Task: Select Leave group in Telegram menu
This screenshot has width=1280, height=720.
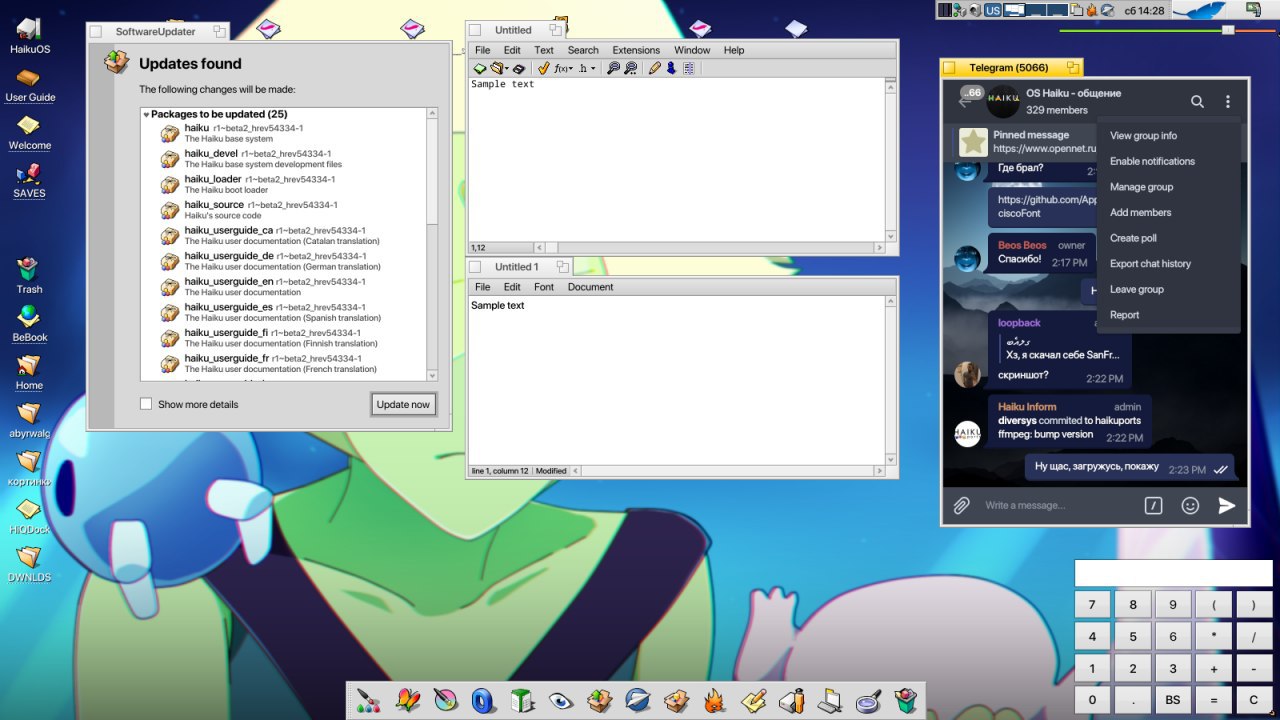Action: point(1168,289)
